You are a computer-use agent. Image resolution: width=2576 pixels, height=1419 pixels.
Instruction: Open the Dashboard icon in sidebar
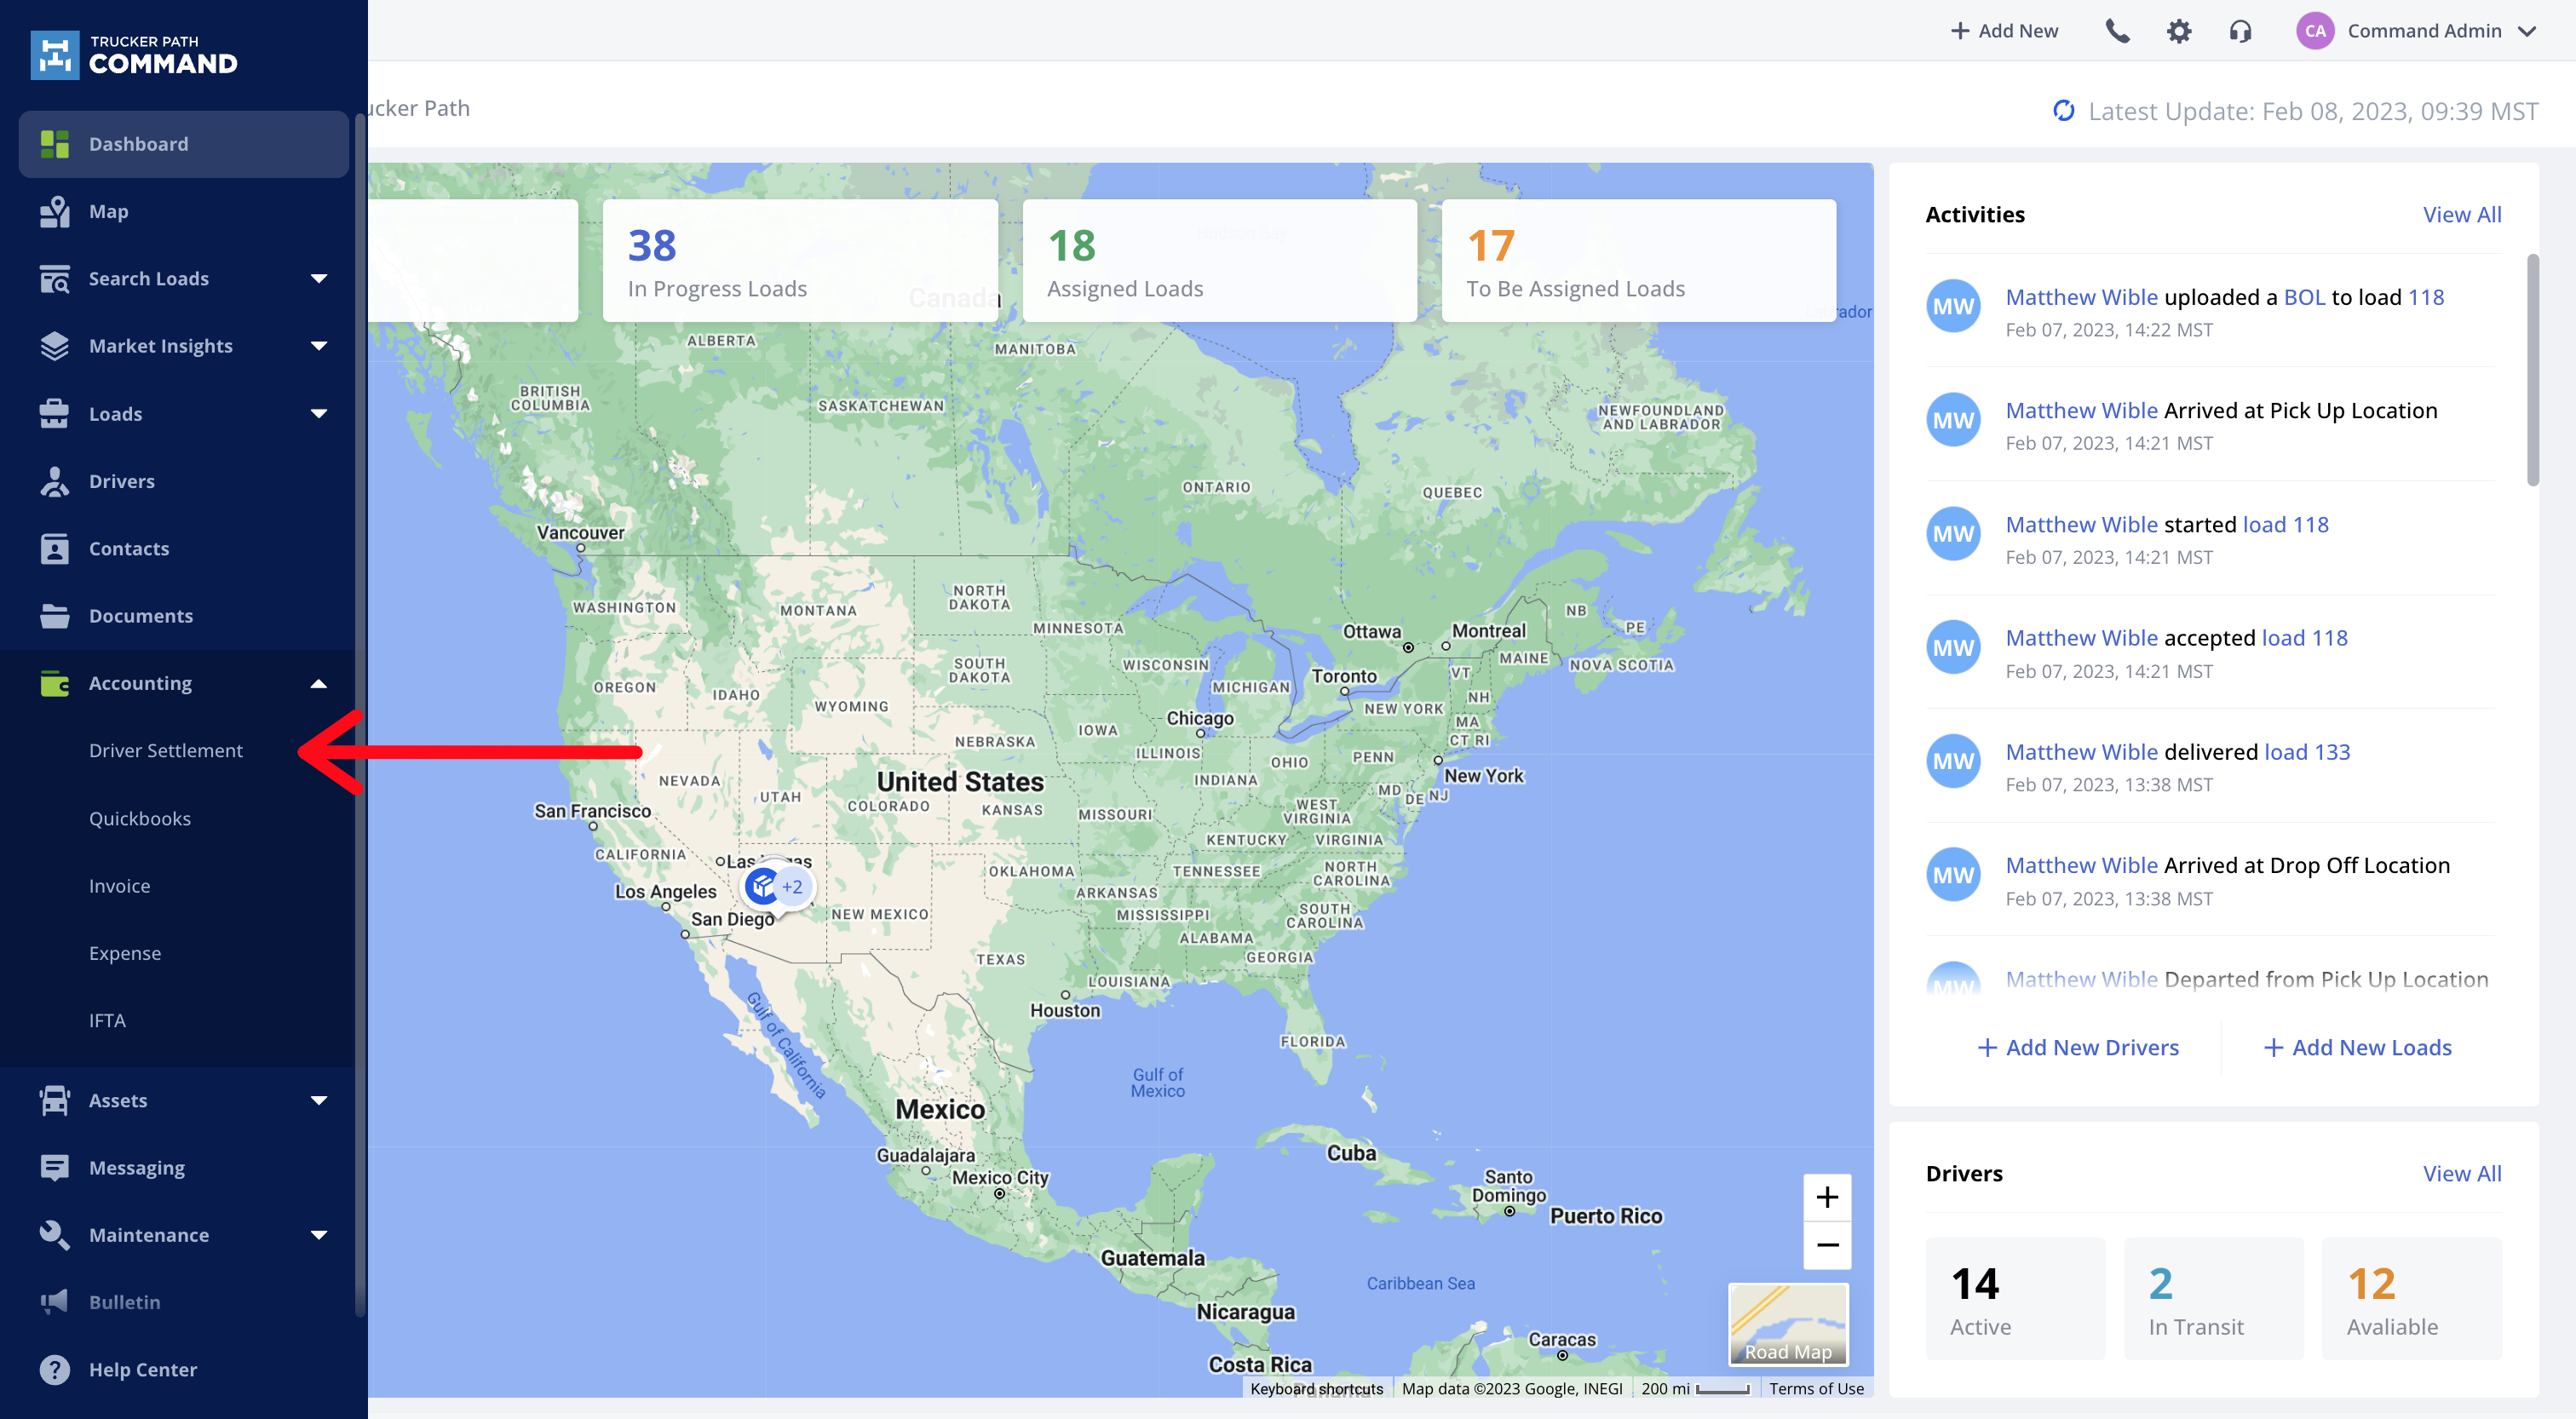point(55,144)
